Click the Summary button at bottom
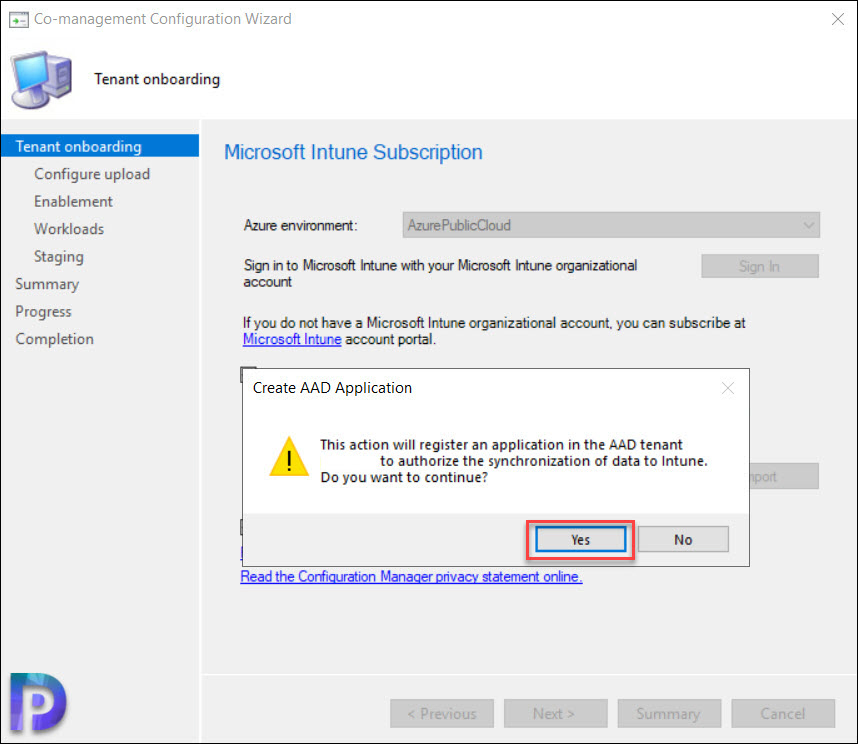This screenshot has height=744, width=858. coord(669,713)
